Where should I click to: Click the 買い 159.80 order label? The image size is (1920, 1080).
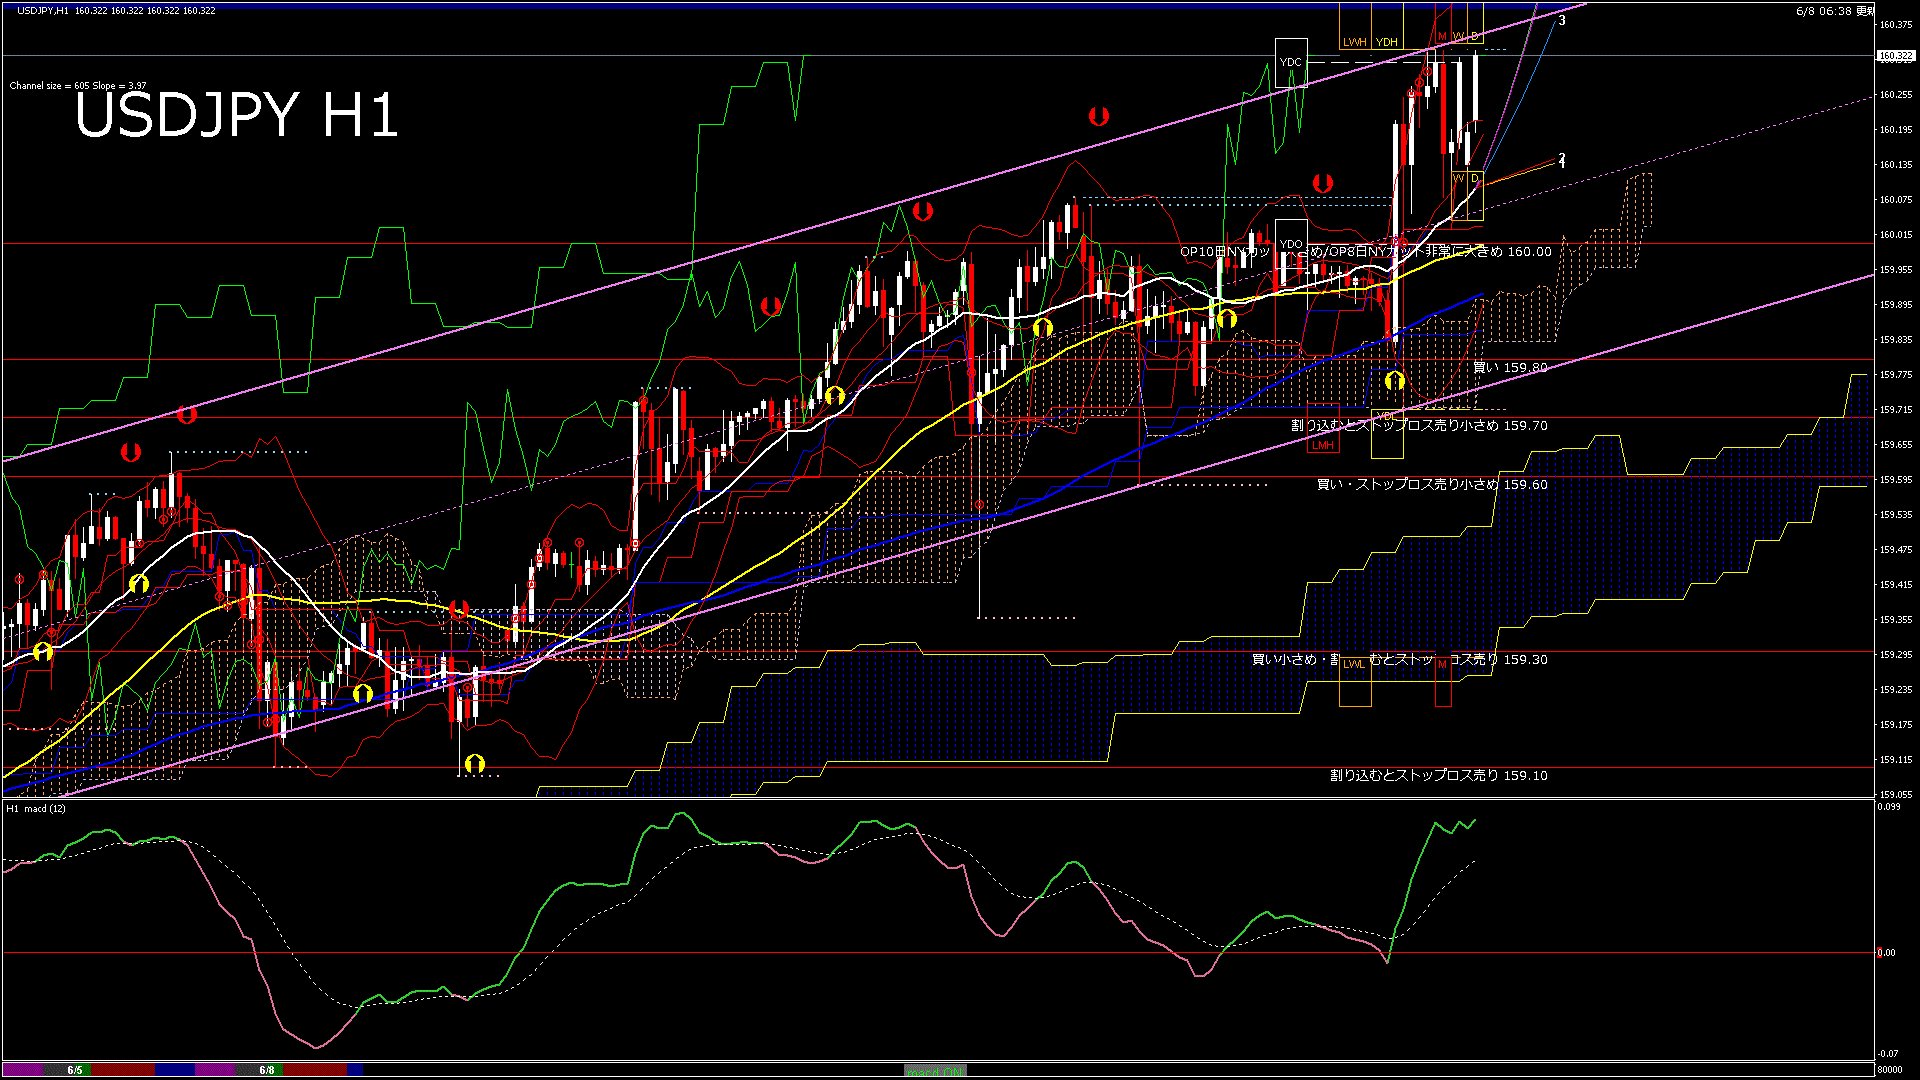click(x=1510, y=368)
